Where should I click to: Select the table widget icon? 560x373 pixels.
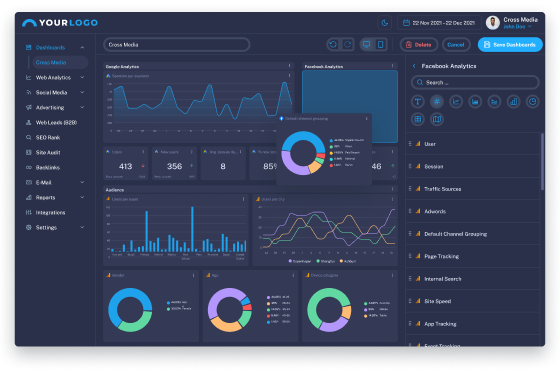click(418, 119)
